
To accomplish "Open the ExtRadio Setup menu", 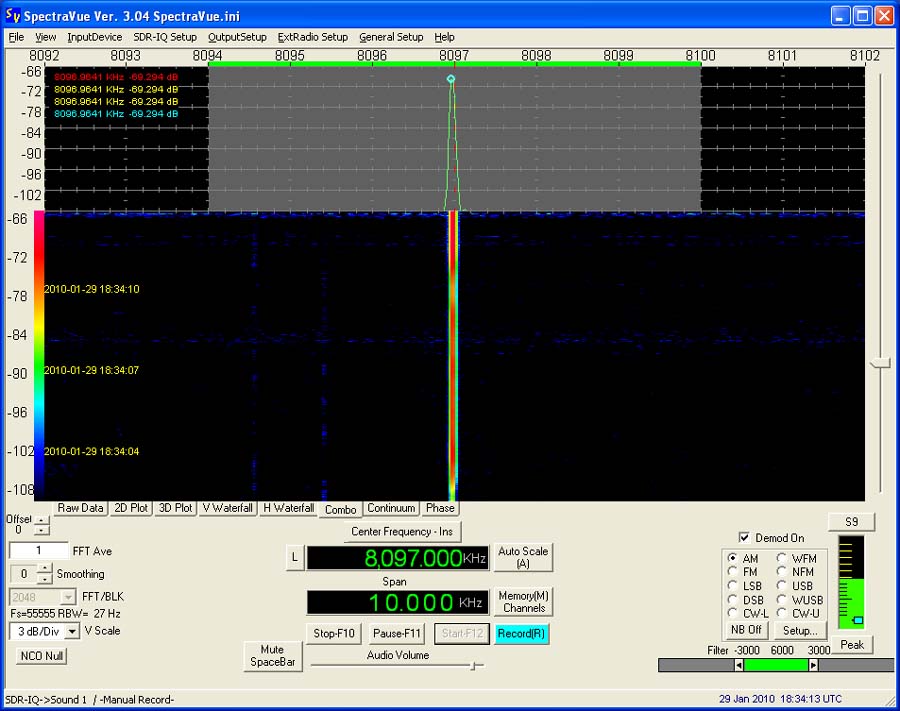I will tap(313, 37).
